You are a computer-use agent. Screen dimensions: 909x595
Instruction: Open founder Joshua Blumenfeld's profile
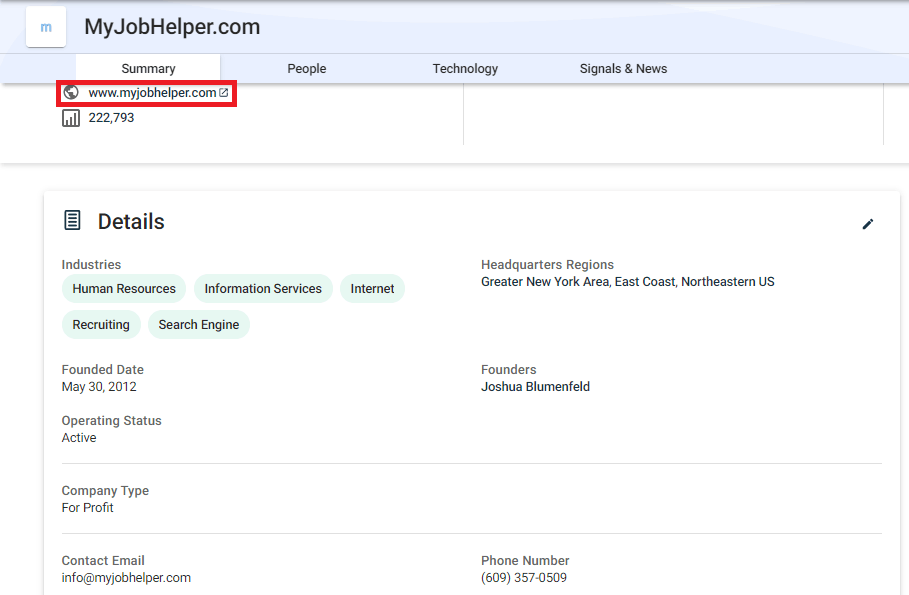coord(535,387)
